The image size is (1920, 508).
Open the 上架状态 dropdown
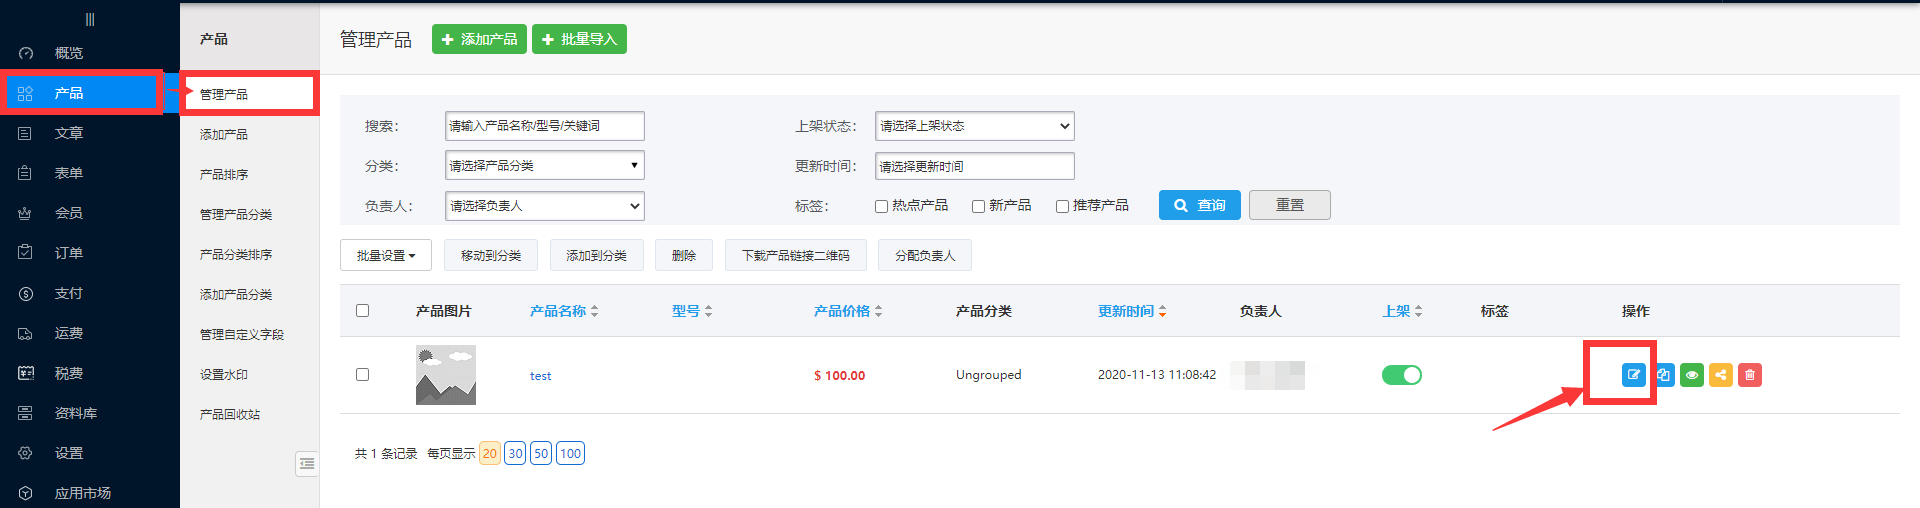click(x=975, y=126)
